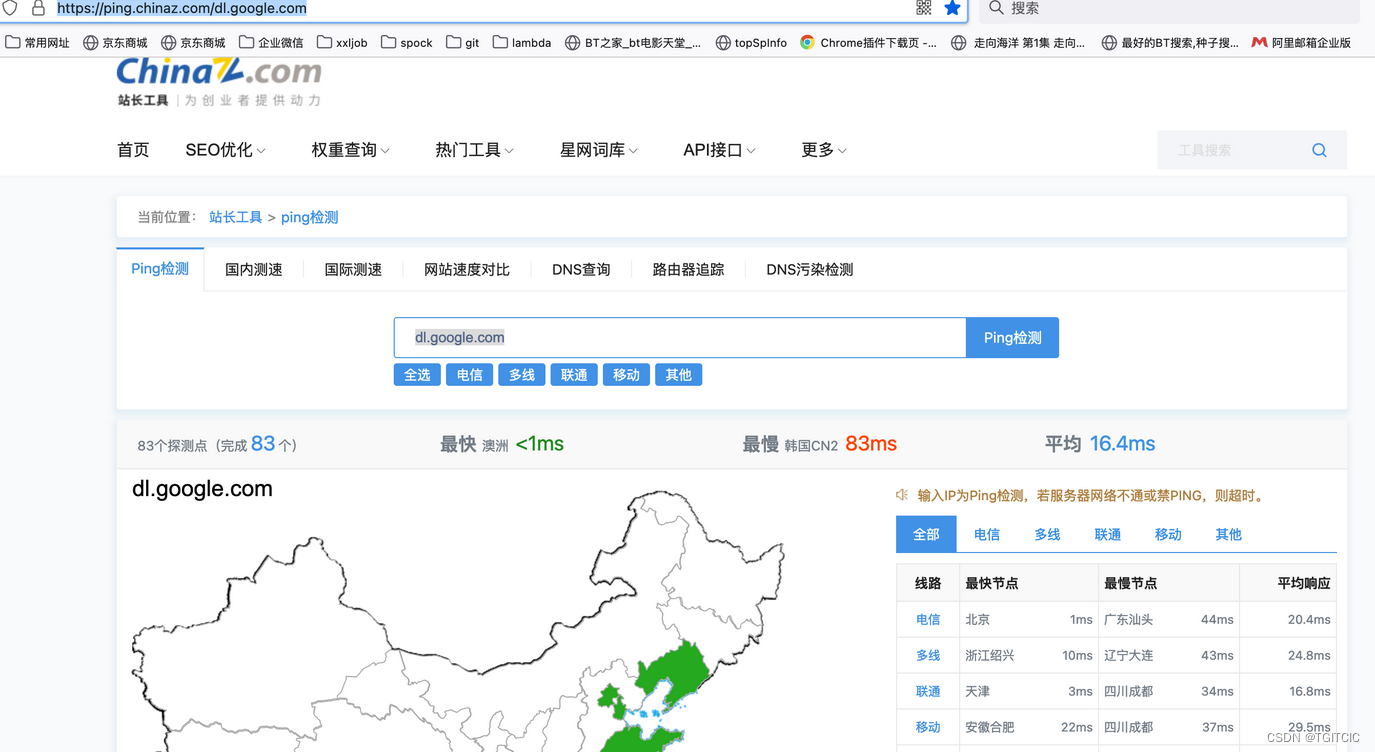
Task: Select the Ping检测 tab left of 国内测速
Action: click(160, 269)
